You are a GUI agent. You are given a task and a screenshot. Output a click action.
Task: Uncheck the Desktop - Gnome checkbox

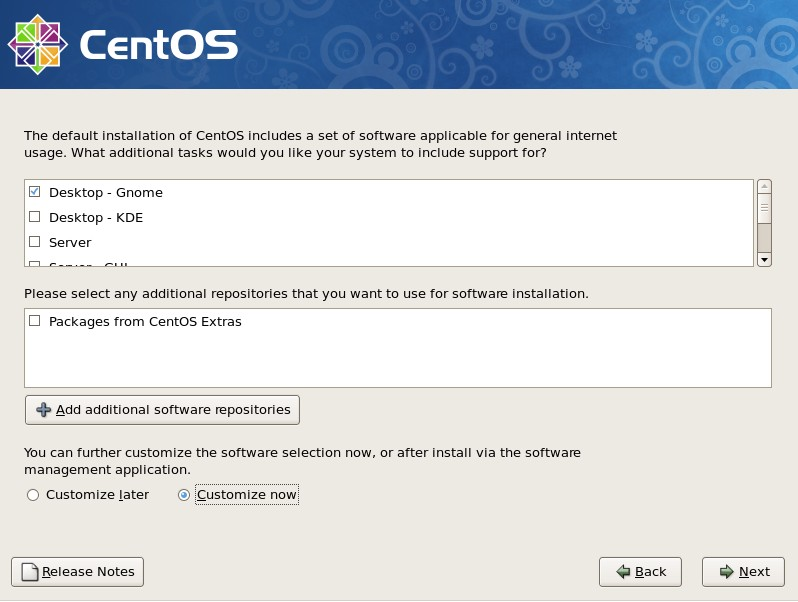click(x=35, y=192)
